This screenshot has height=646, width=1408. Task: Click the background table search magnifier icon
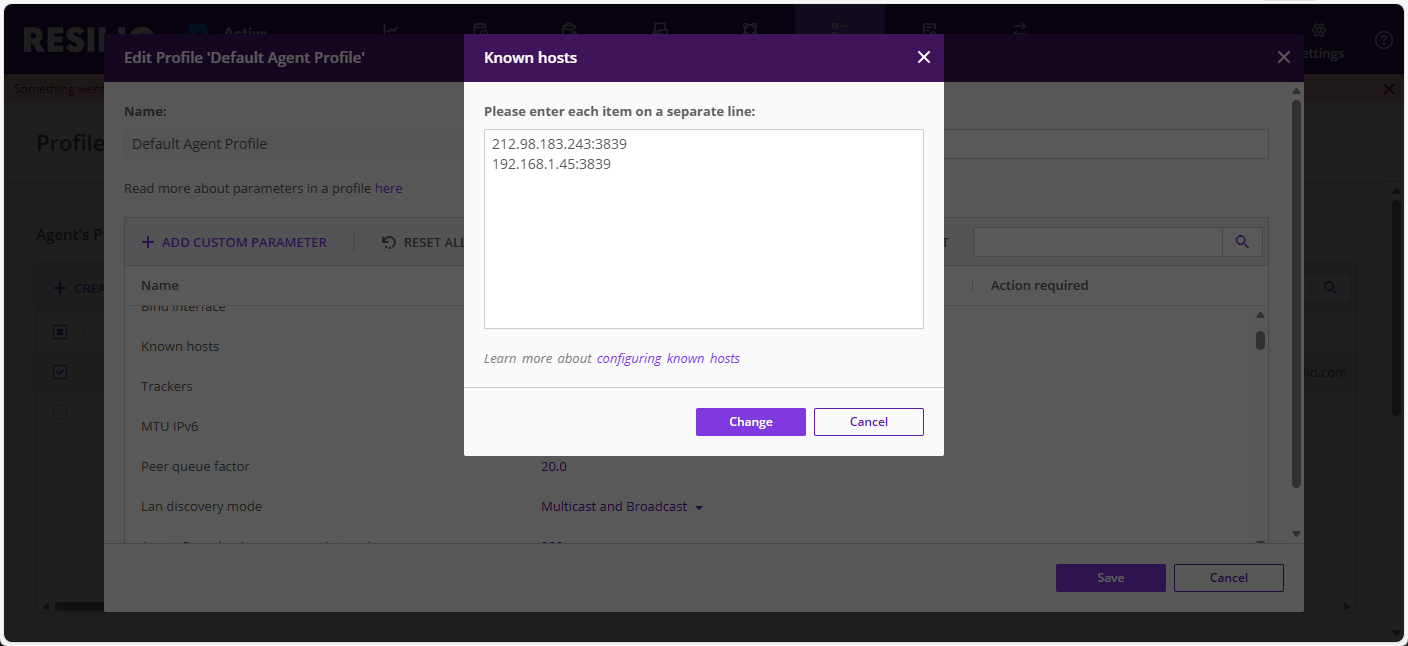1330,288
